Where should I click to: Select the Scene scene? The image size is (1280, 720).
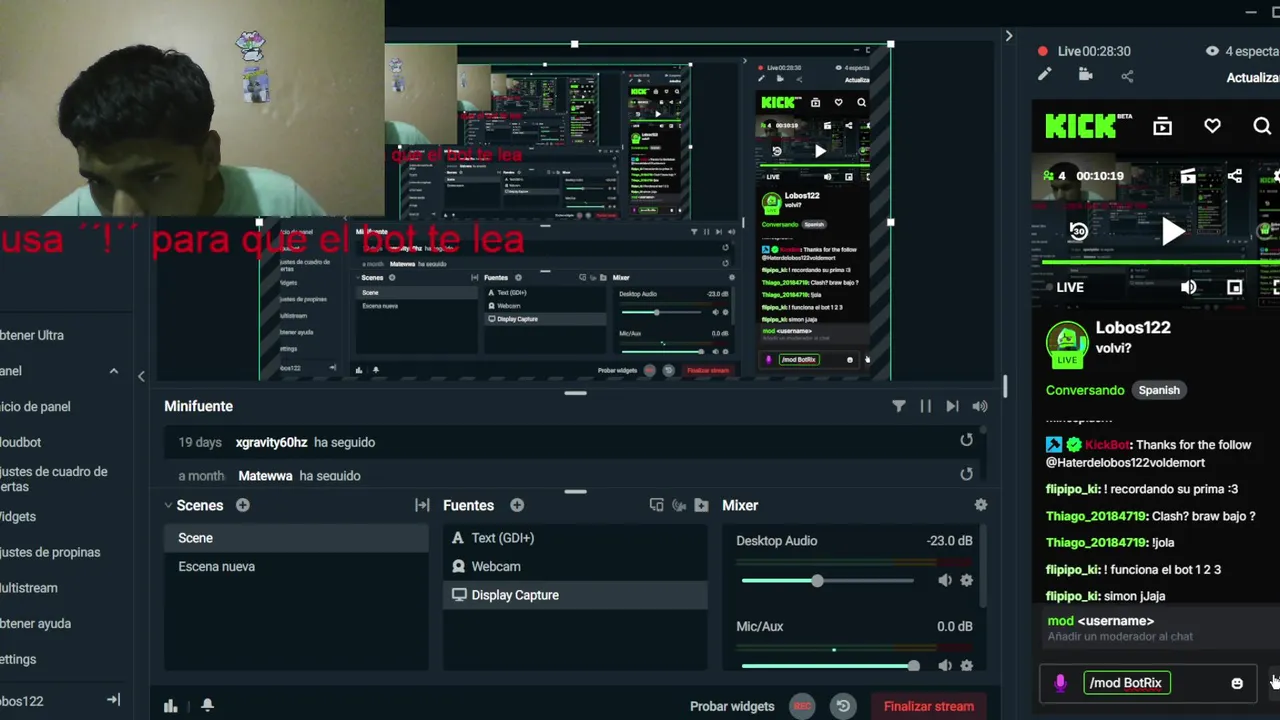tap(296, 538)
